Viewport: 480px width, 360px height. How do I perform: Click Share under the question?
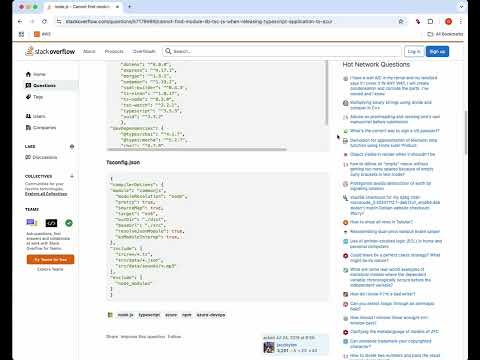(112, 337)
